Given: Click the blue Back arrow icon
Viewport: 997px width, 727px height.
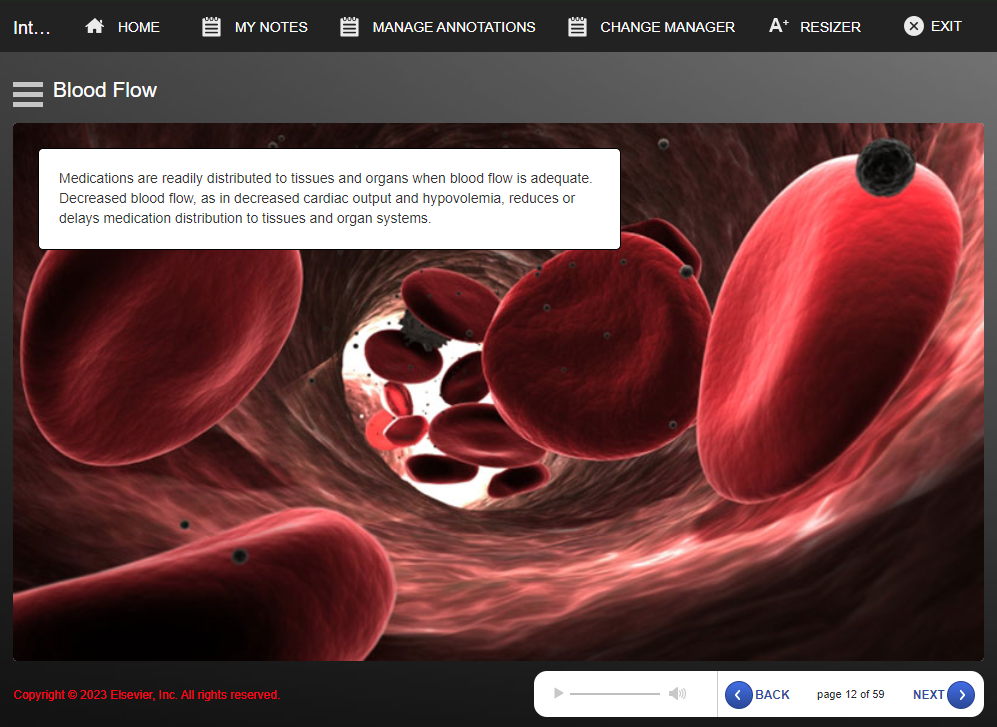Looking at the screenshot, I should [738, 694].
